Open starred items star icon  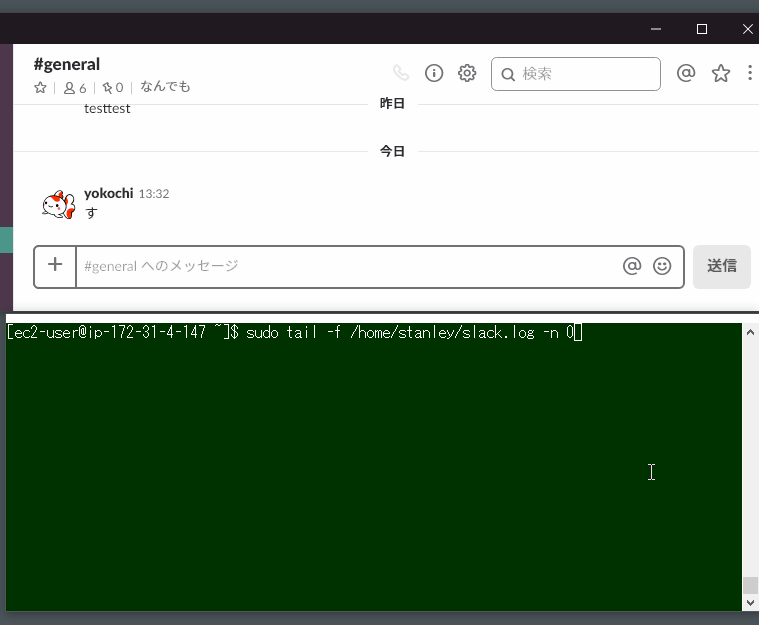coord(721,73)
